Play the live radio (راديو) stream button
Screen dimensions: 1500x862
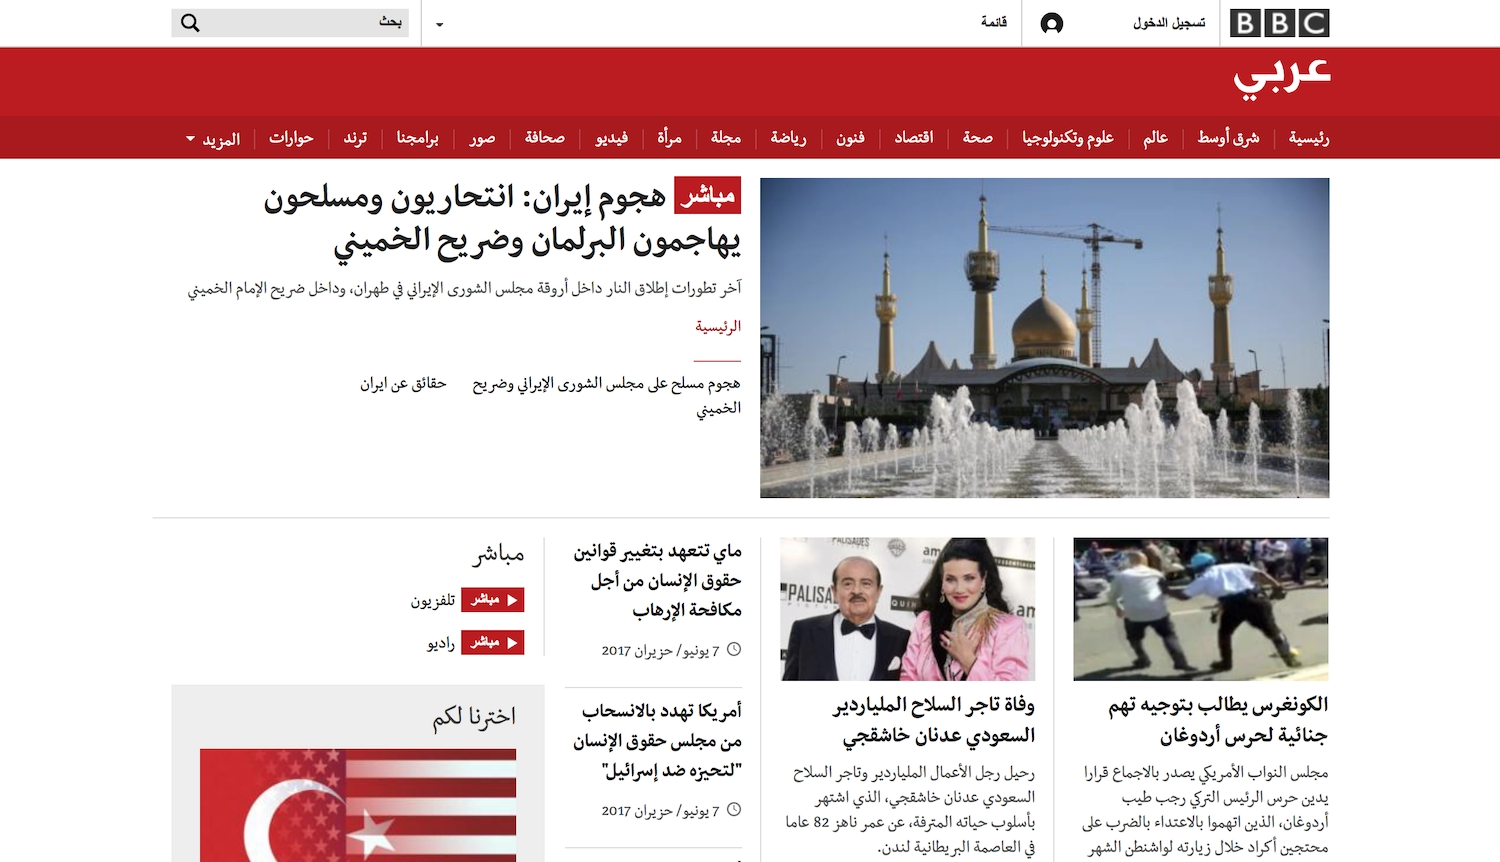(x=492, y=643)
